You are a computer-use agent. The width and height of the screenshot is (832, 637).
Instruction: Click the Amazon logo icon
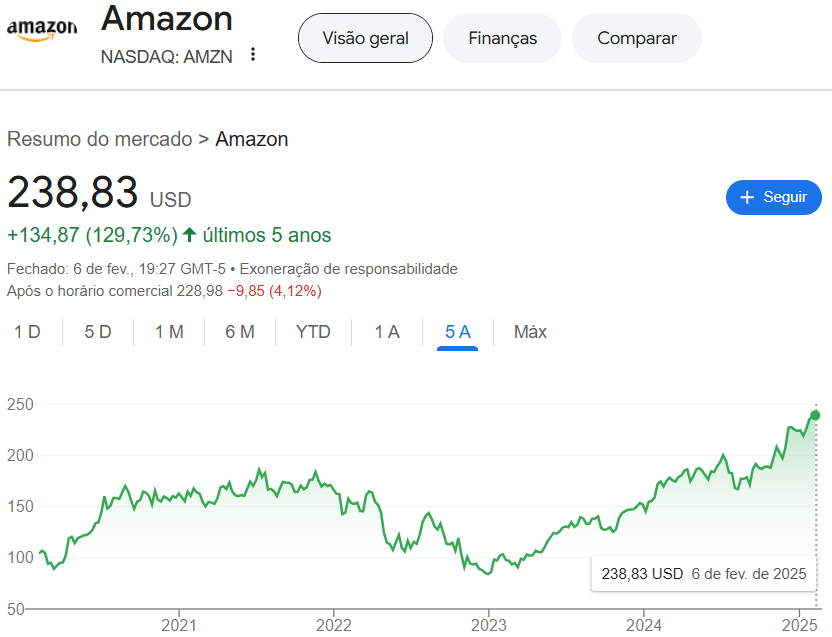click(42, 30)
